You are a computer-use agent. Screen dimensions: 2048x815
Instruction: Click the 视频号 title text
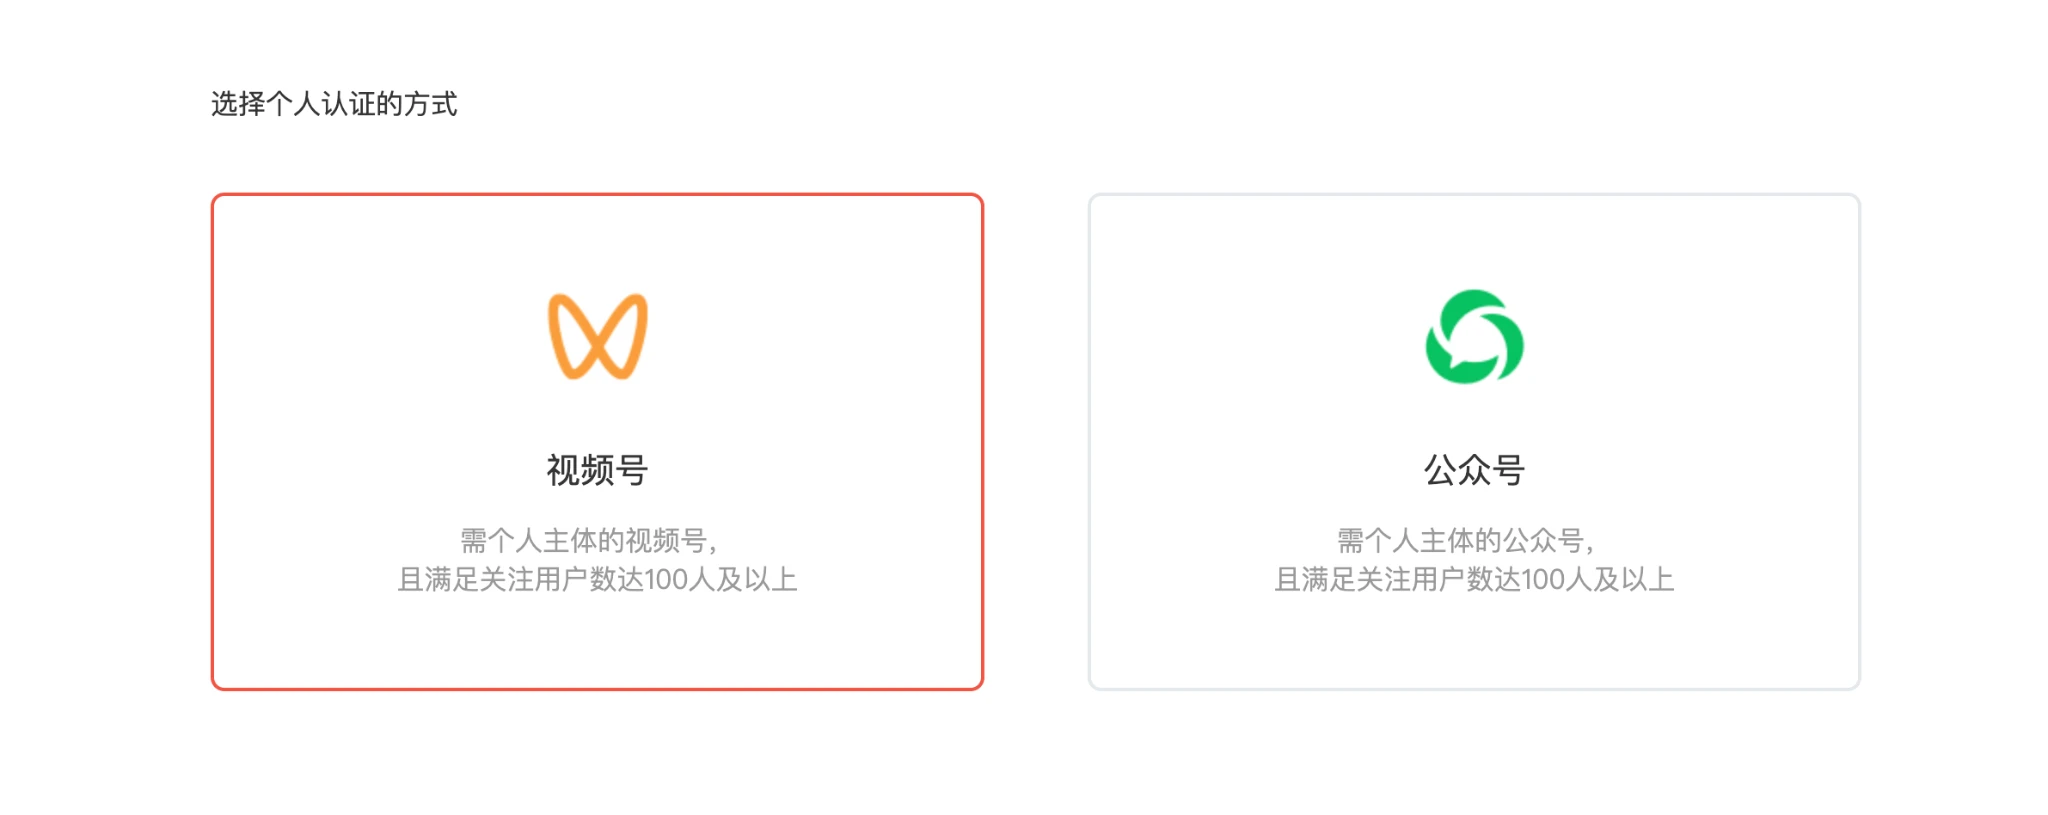pos(597,470)
